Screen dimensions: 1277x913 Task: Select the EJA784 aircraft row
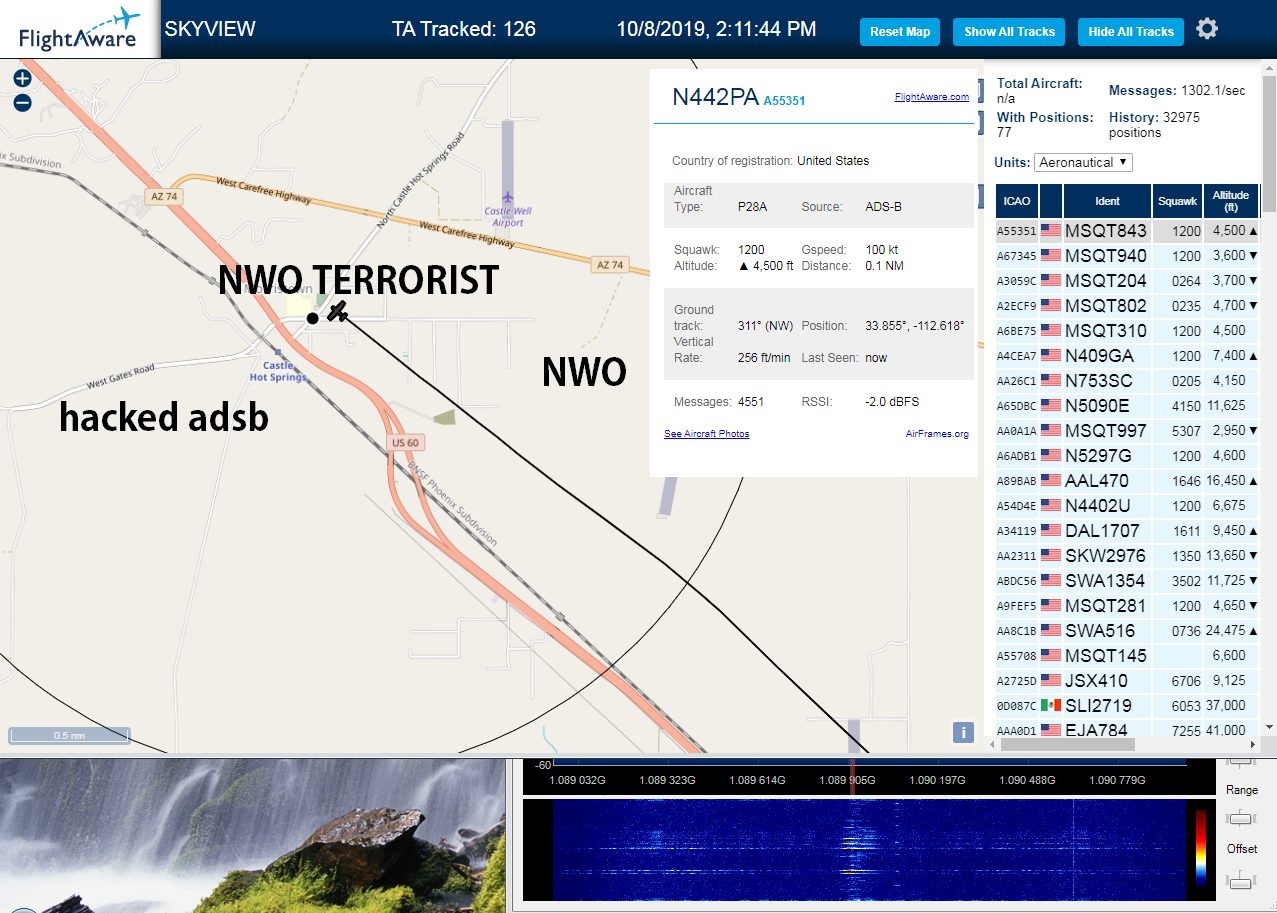[x=1127, y=729]
